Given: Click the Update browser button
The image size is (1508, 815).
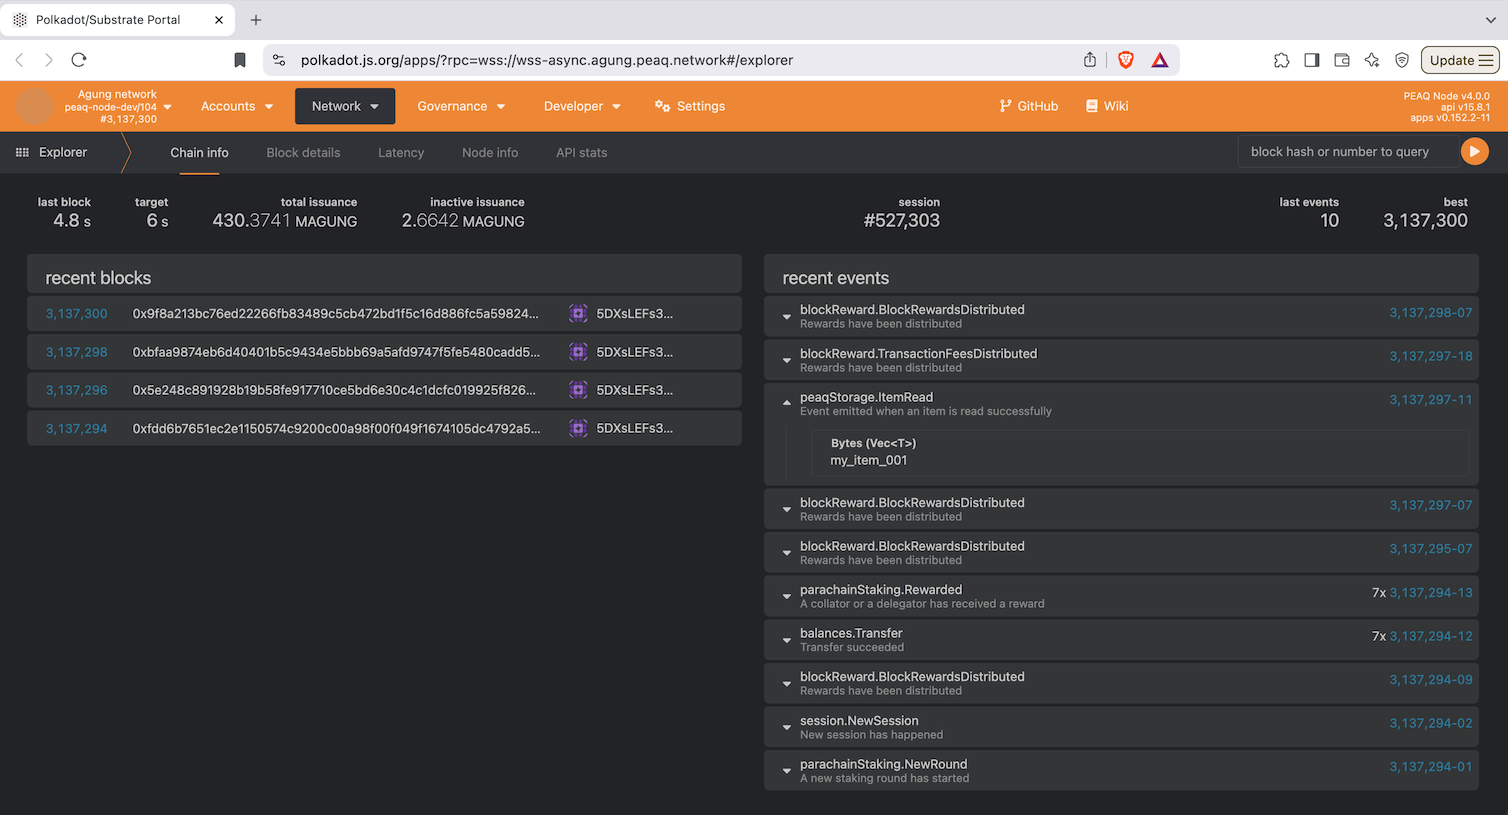Looking at the screenshot, I should pyautogui.click(x=1460, y=60).
